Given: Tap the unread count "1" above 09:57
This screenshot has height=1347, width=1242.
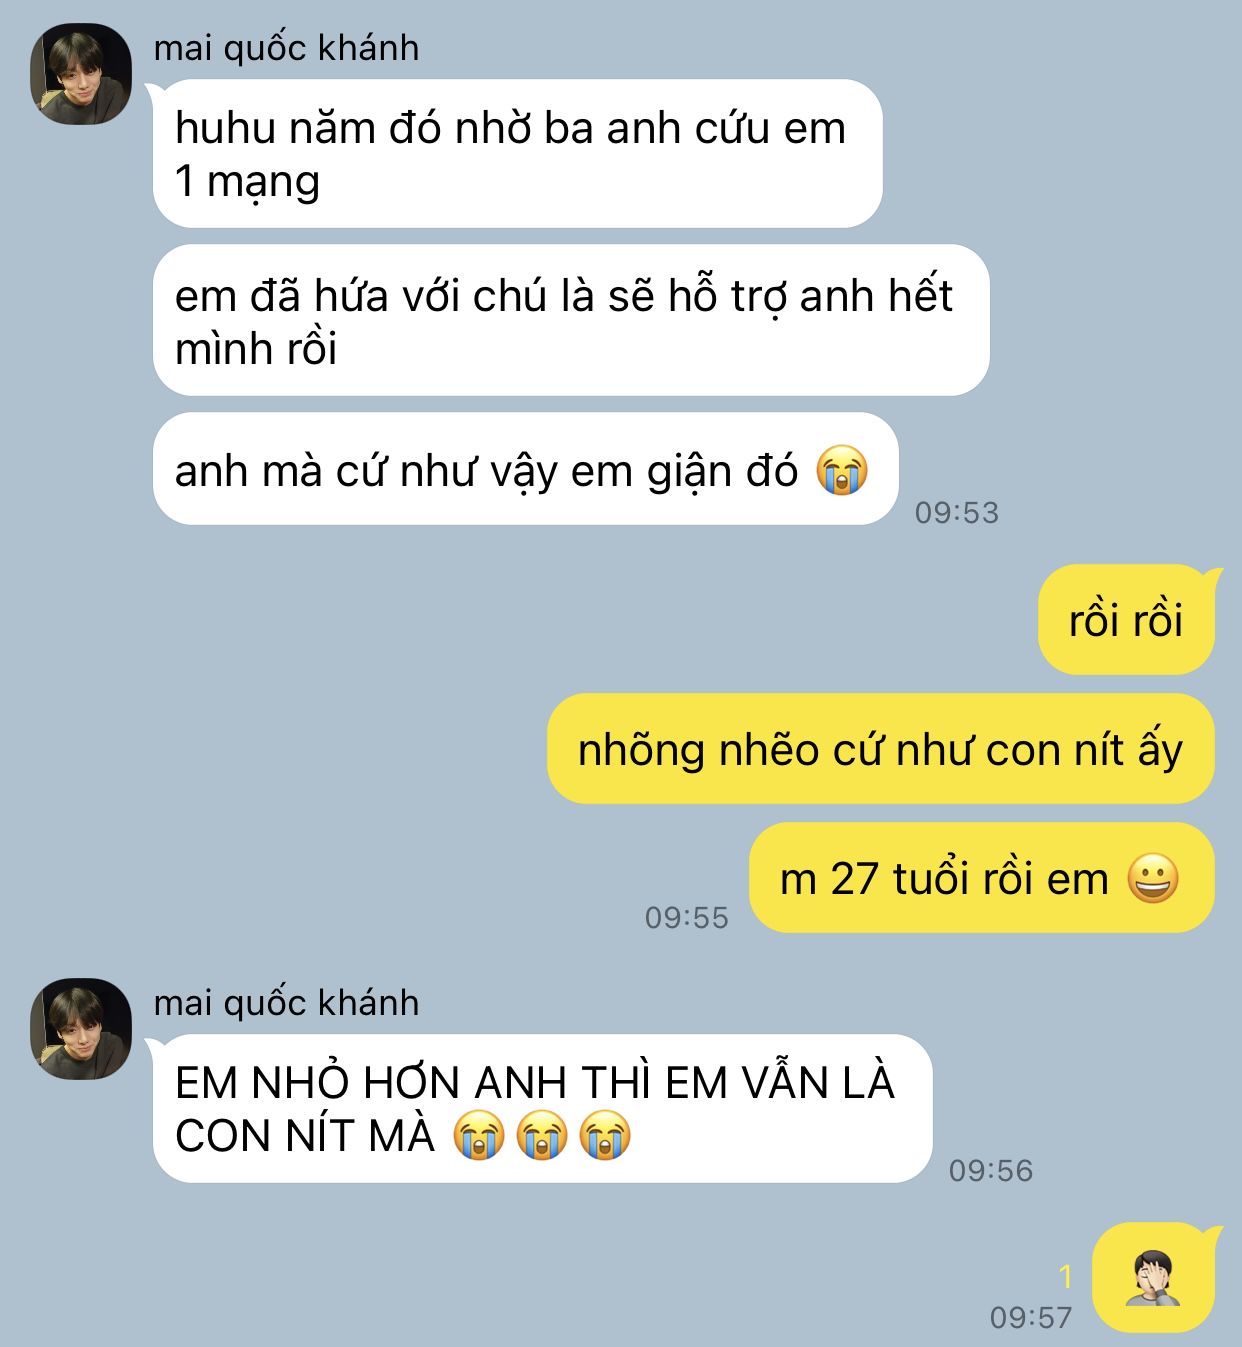Looking at the screenshot, I should click(x=1066, y=1276).
